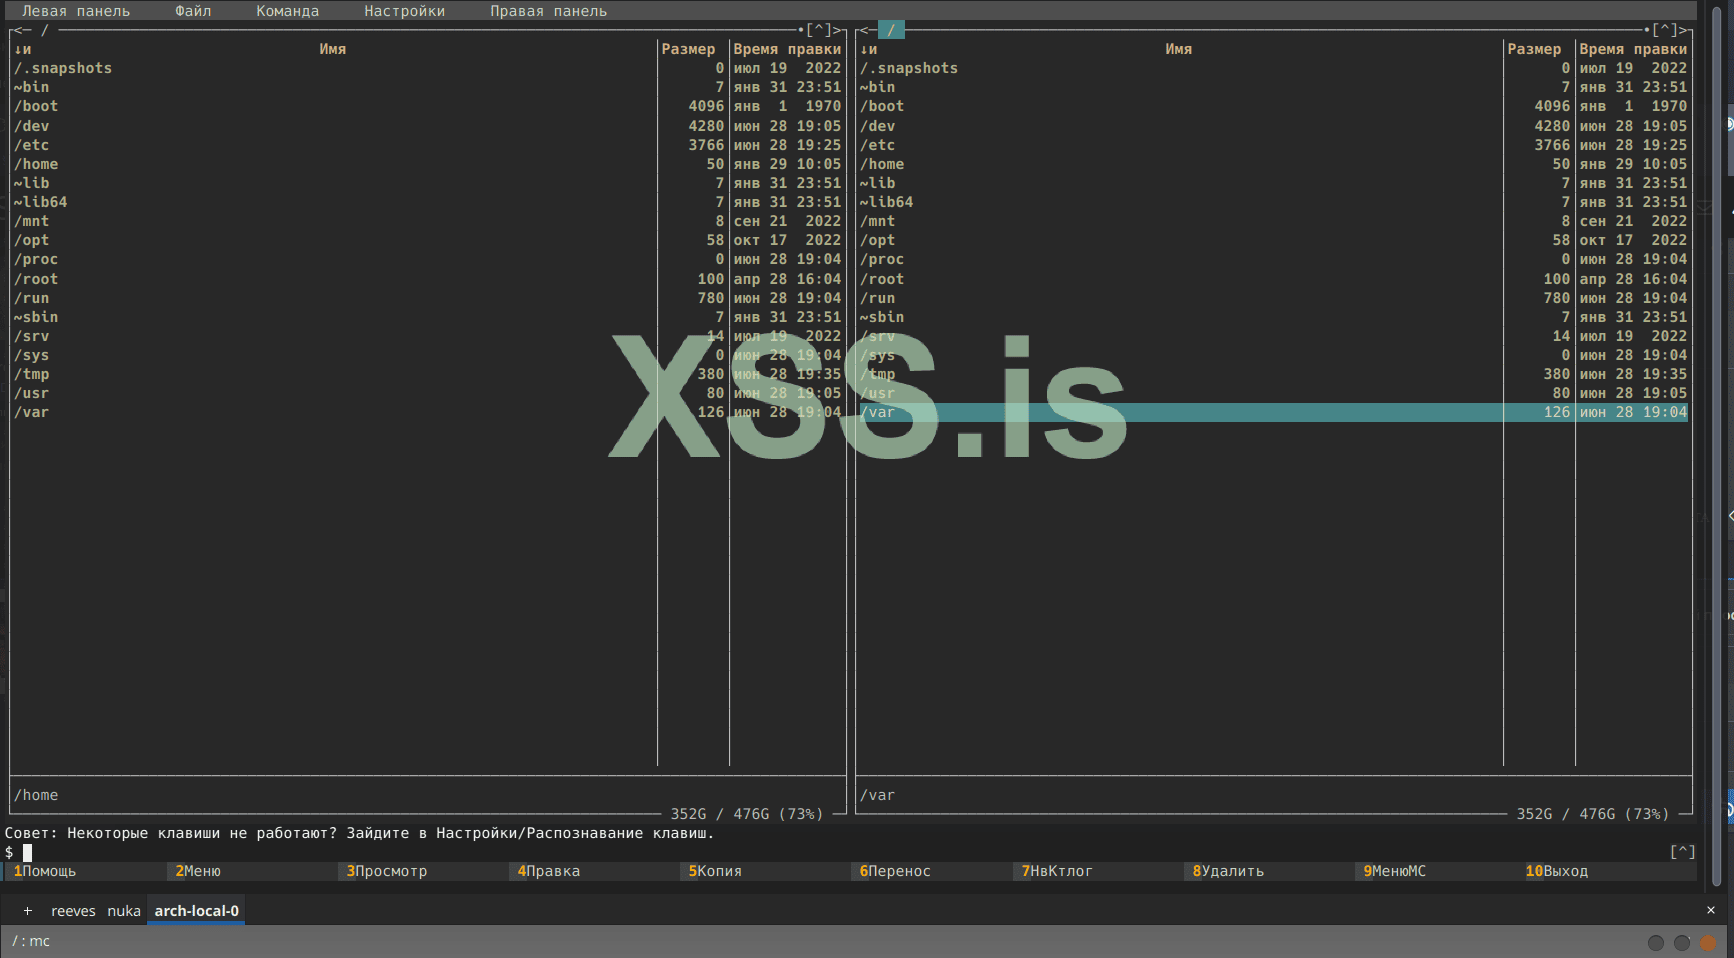Switch to the reeves terminal tab
The width and height of the screenshot is (1734, 958).
click(73, 911)
